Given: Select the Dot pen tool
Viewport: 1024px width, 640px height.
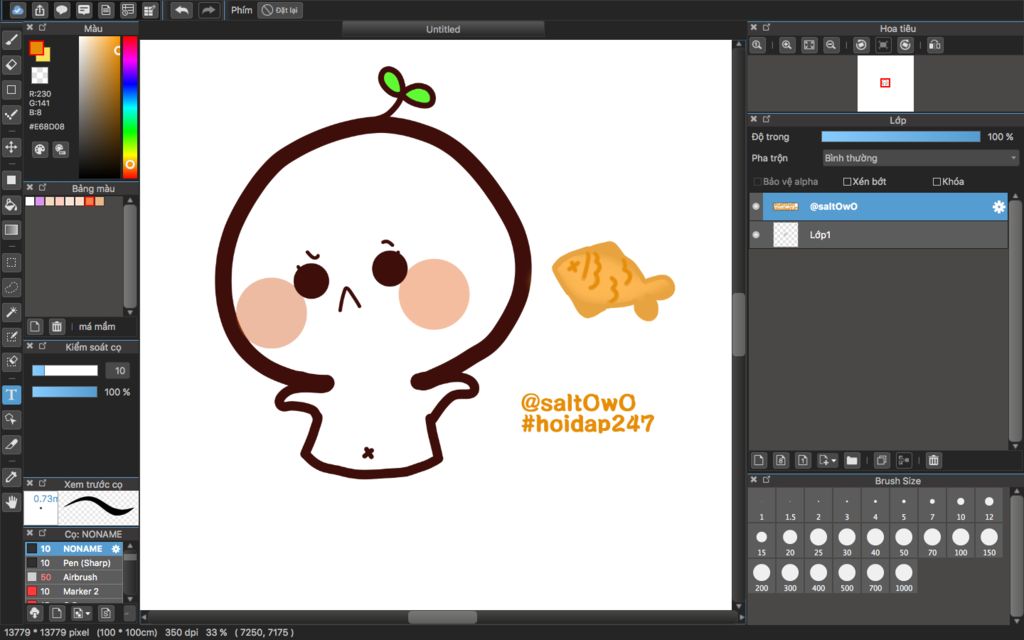Looking at the screenshot, I should pos(11,114).
